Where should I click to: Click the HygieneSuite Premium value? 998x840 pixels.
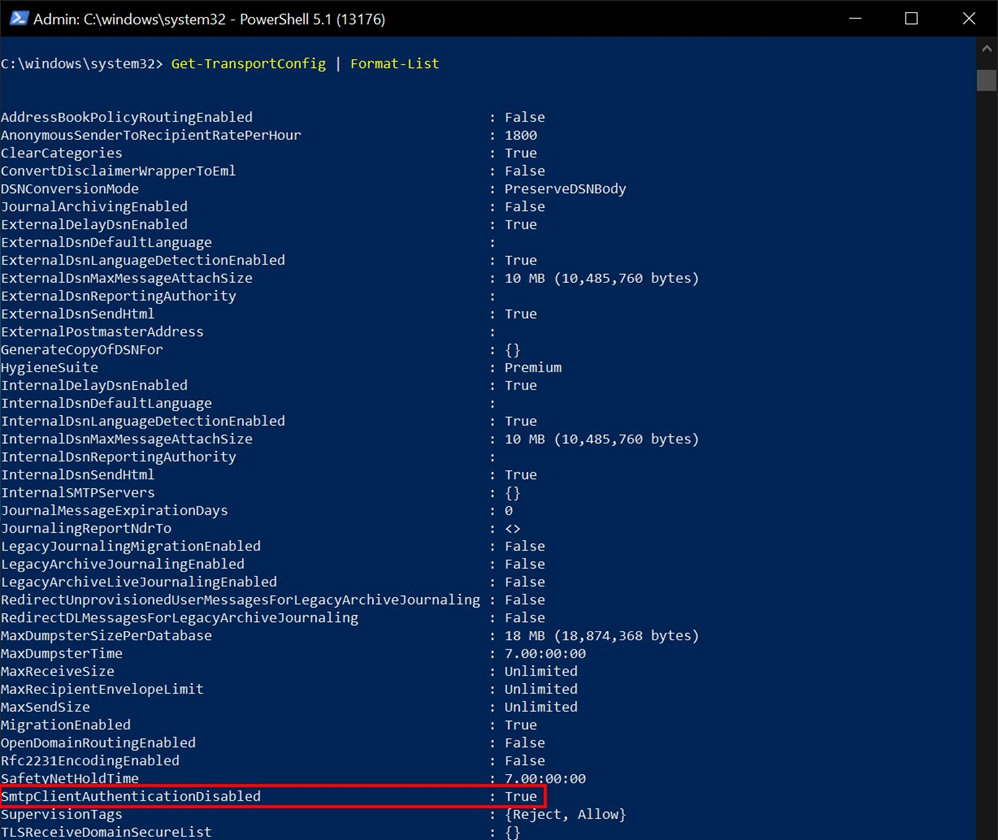click(x=533, y=367)
